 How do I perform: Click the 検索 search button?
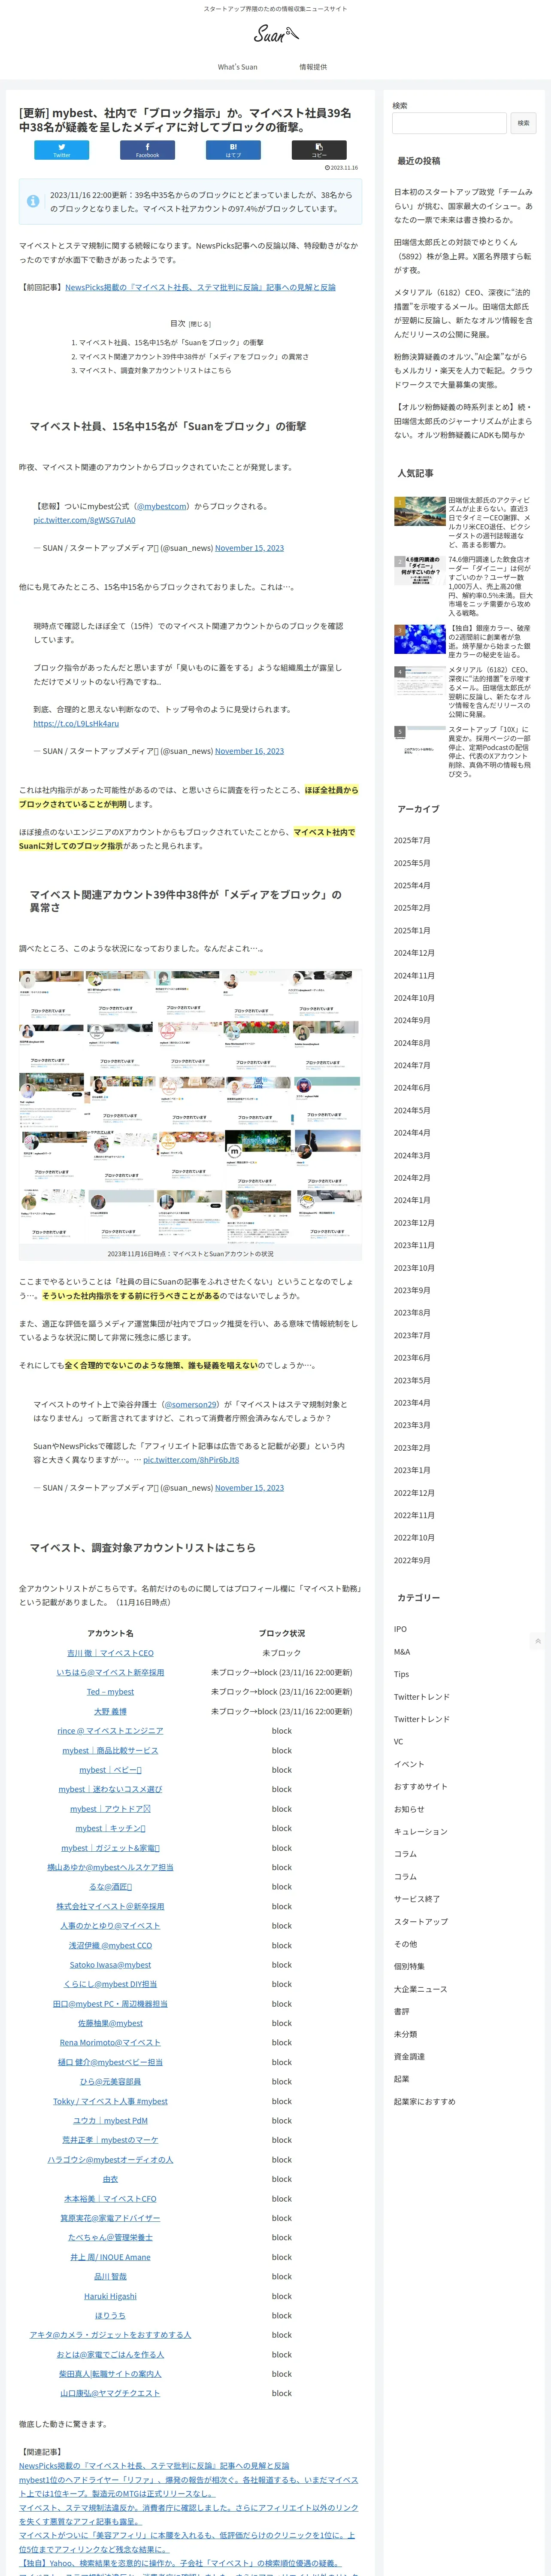523,123
